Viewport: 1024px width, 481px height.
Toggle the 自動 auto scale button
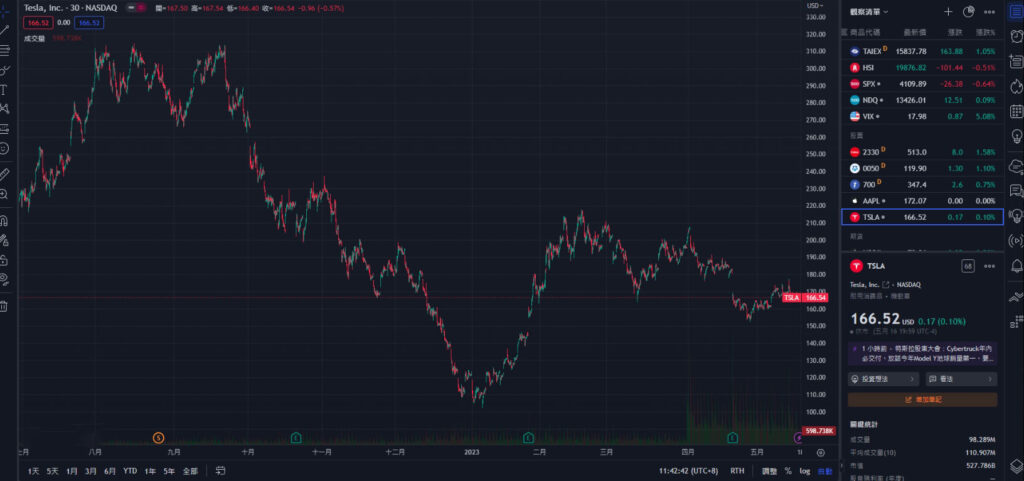coord(825,471)
